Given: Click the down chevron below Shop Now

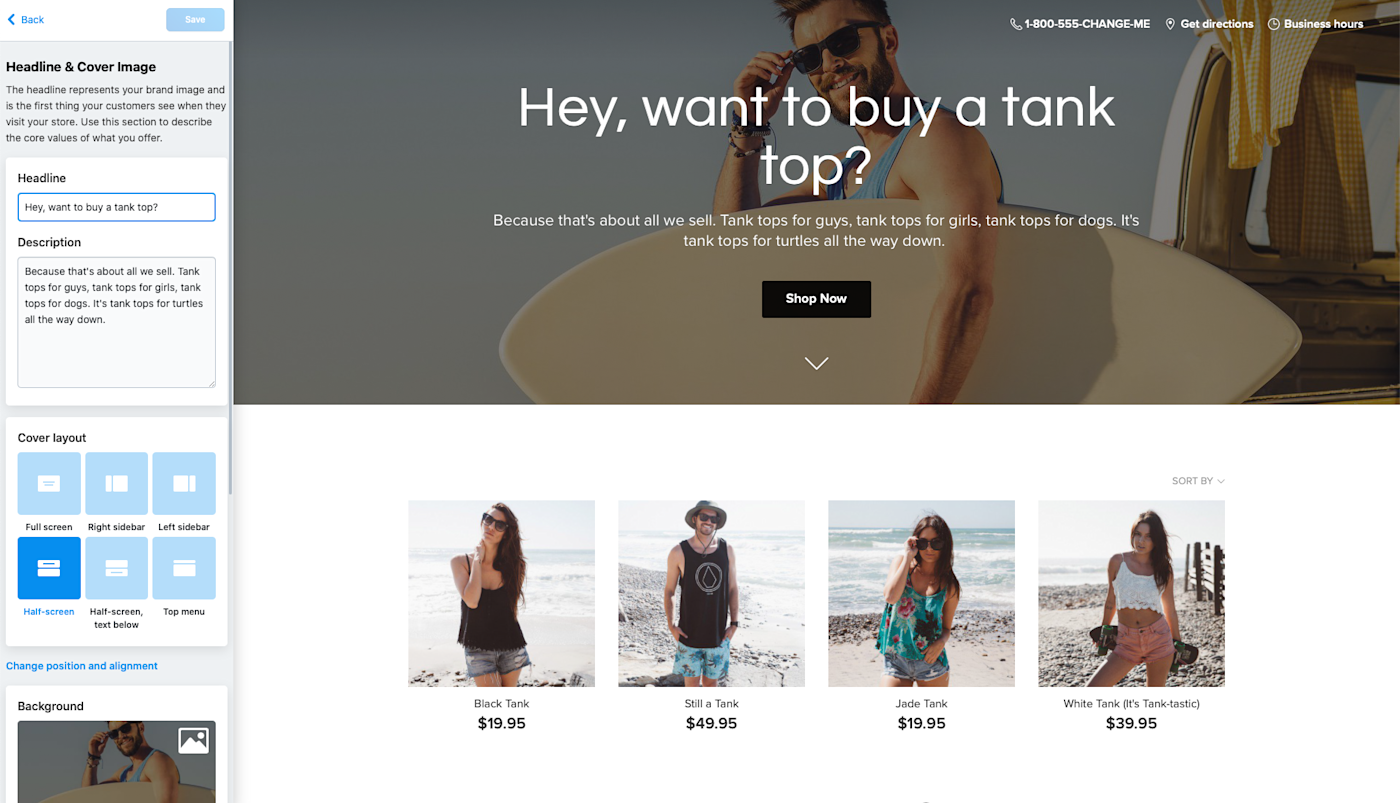Looking at the screenshot, I should 816,363.
